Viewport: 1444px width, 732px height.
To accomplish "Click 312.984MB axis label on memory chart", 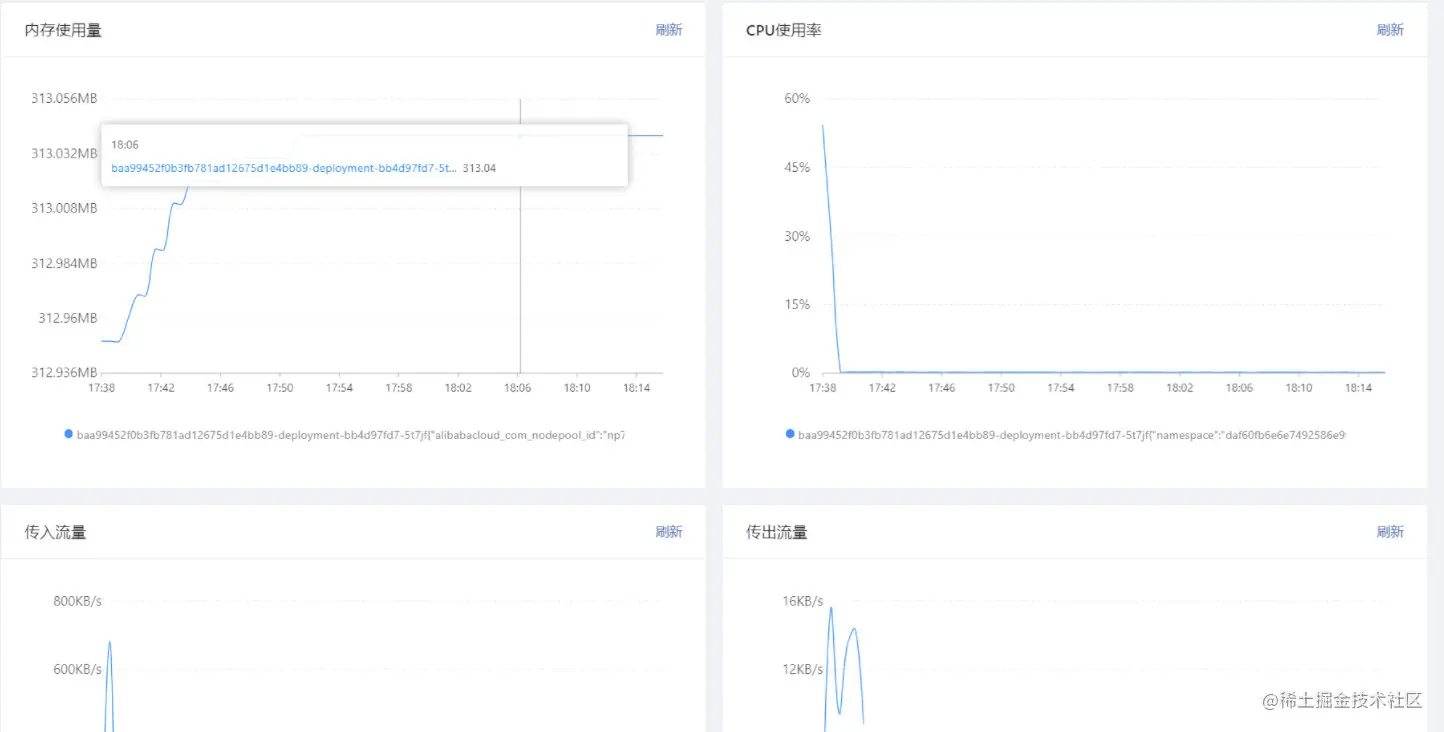I will pyautogui.click(x=64, y=263).
